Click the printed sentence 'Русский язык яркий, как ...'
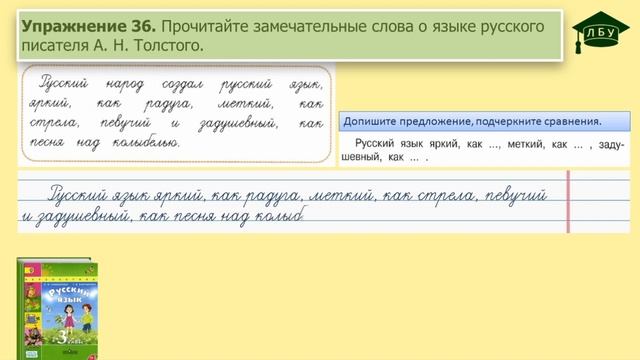The height and width of the screenshot is (360, 640). pyautogui.click(x=483, y=150)
